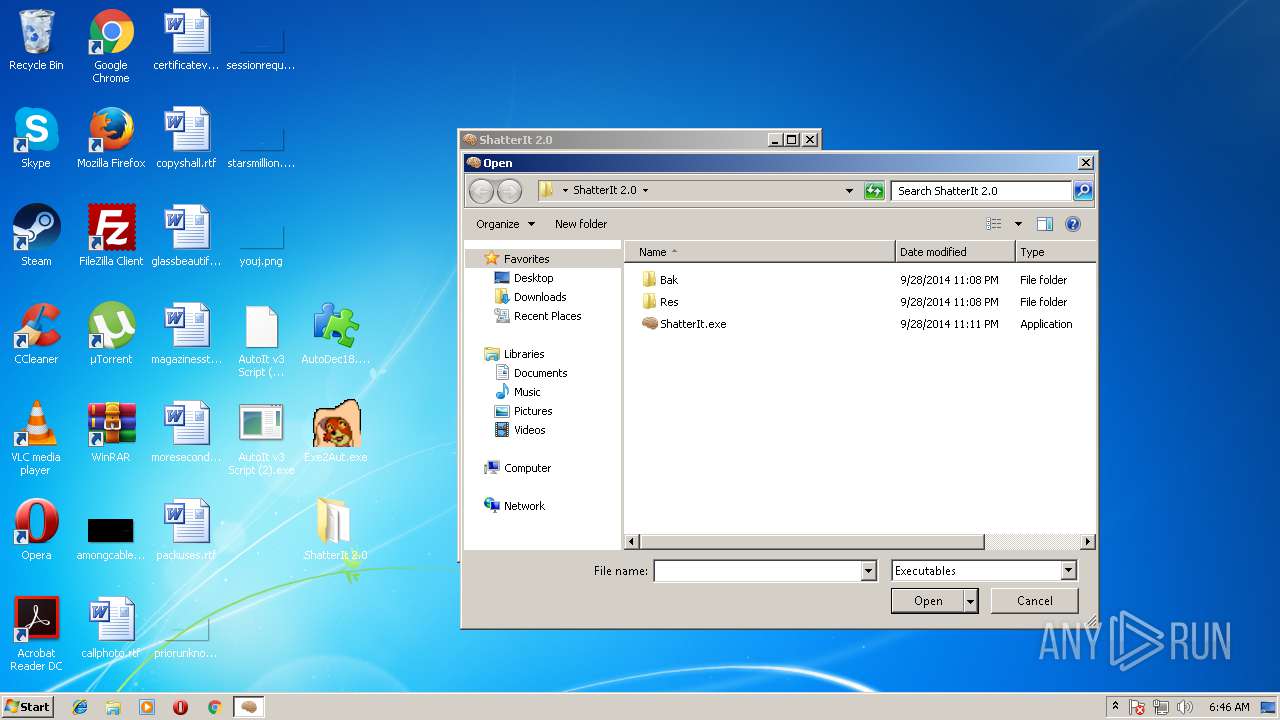Select the µTorrent desktop icon
This screenshot has height=720, width=1280.
[111, 334]
